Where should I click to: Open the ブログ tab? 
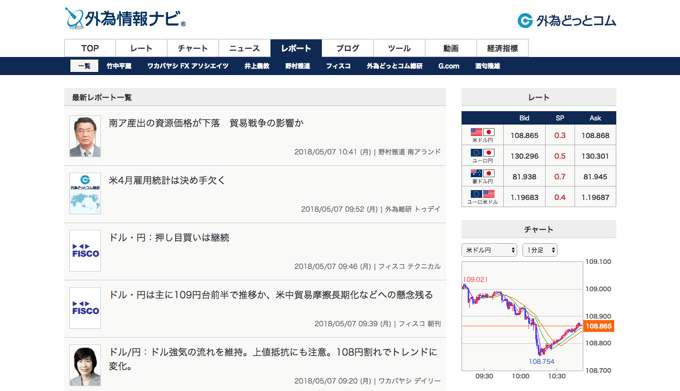click(x=348, y=48)
